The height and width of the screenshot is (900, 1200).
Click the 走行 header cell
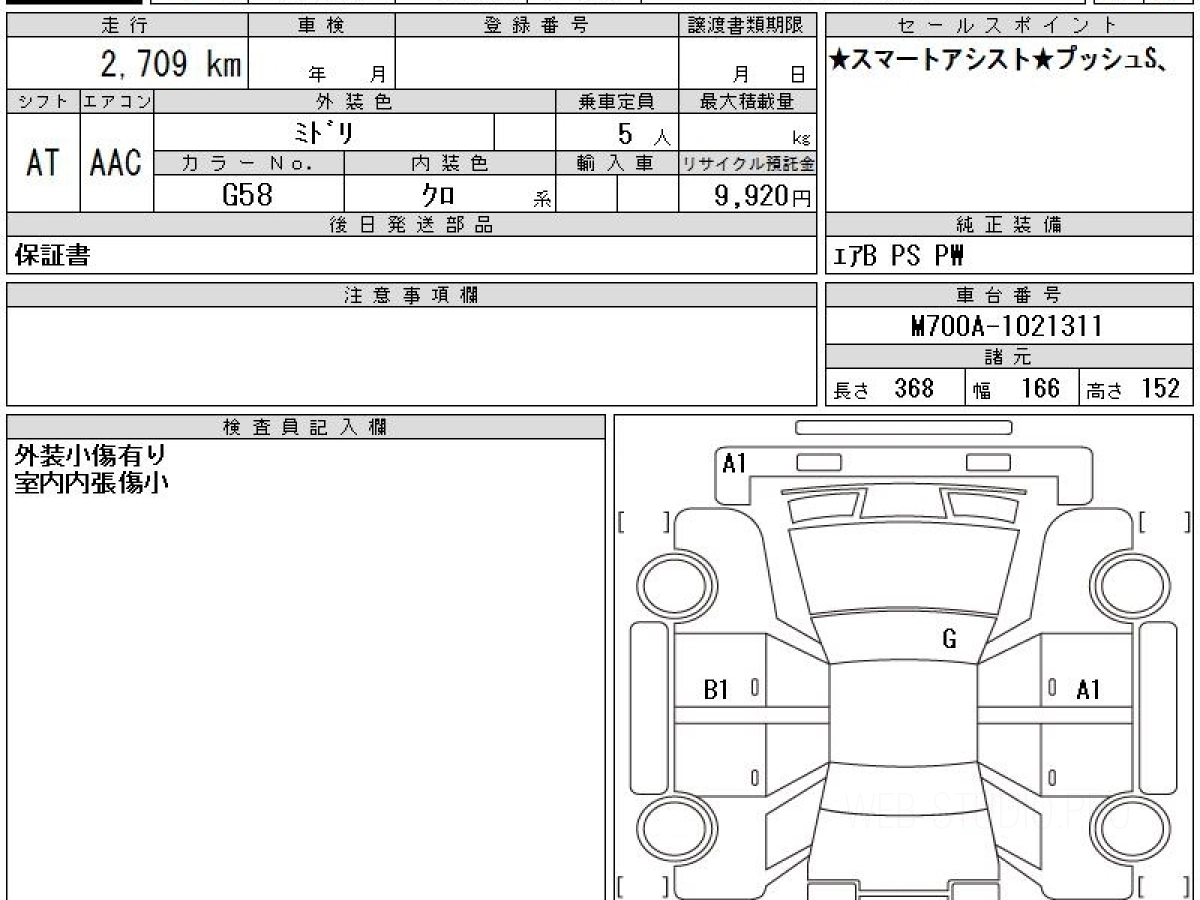pyautogui.click(x=126, y=26)
